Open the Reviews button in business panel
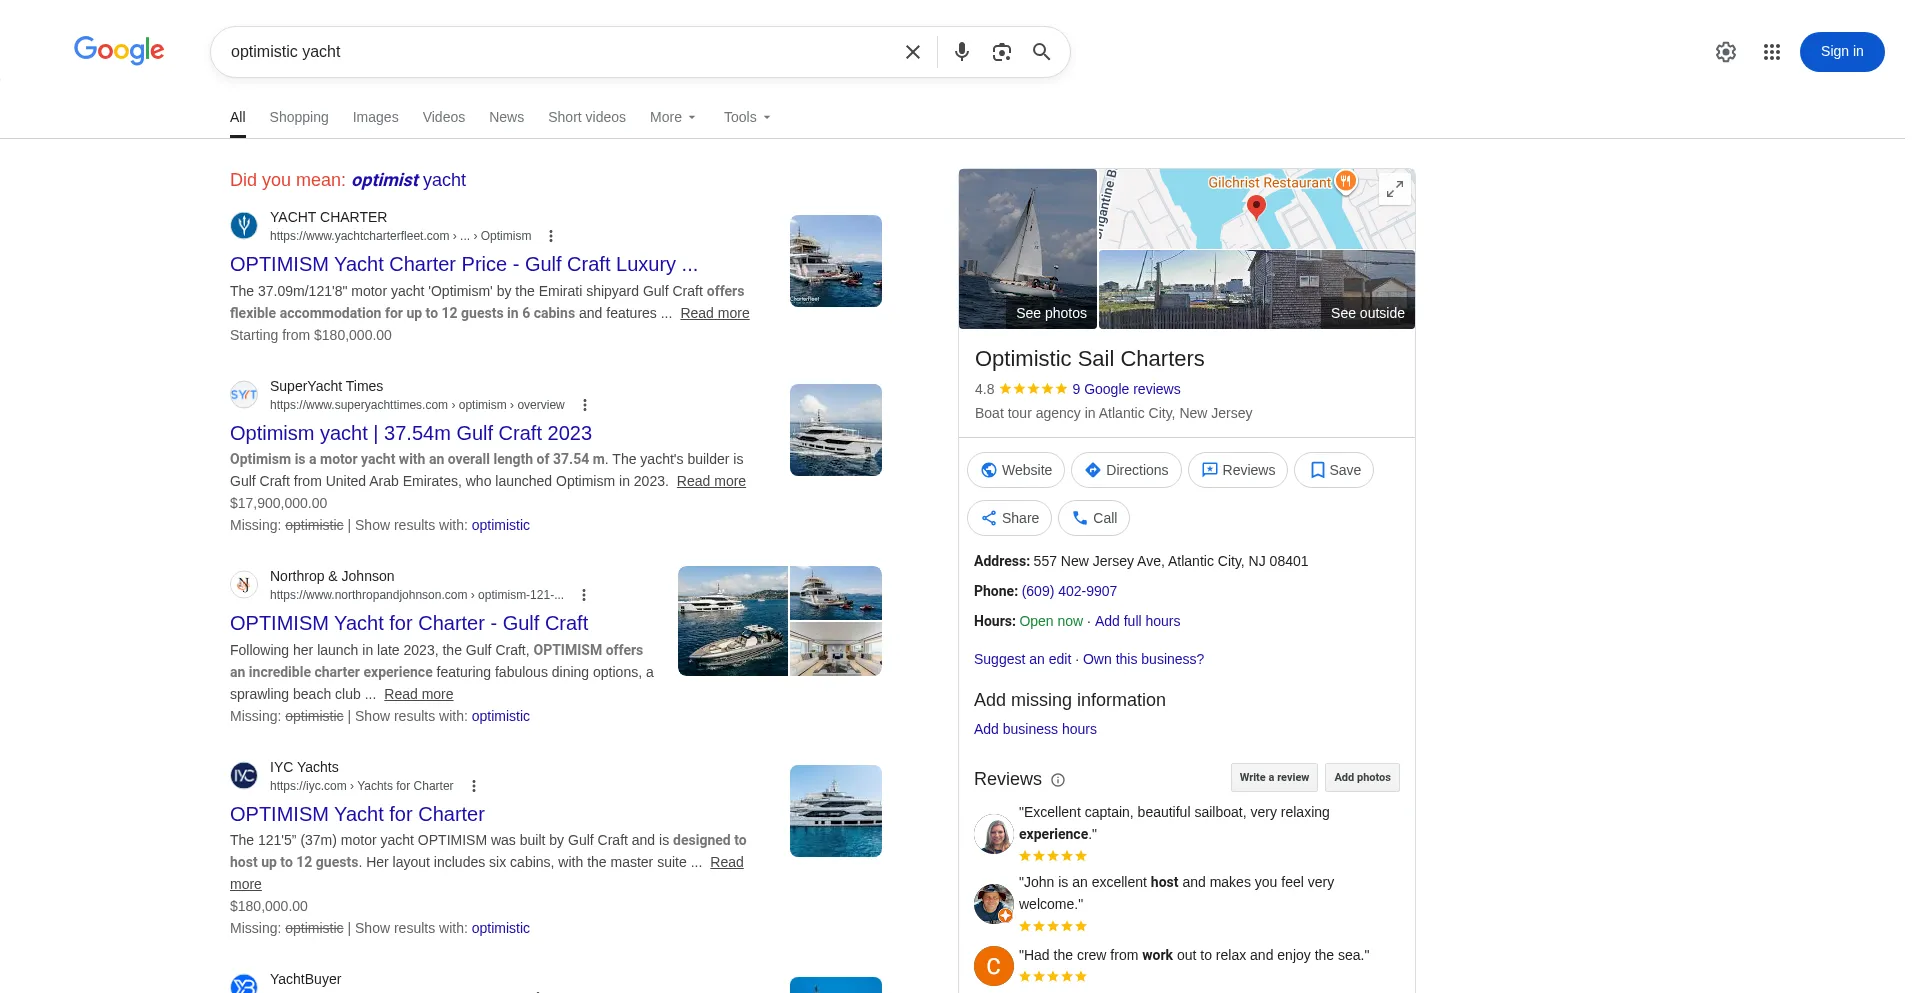The height and width of the screenshot is (993, 1920). click(x=1238, y=470)
